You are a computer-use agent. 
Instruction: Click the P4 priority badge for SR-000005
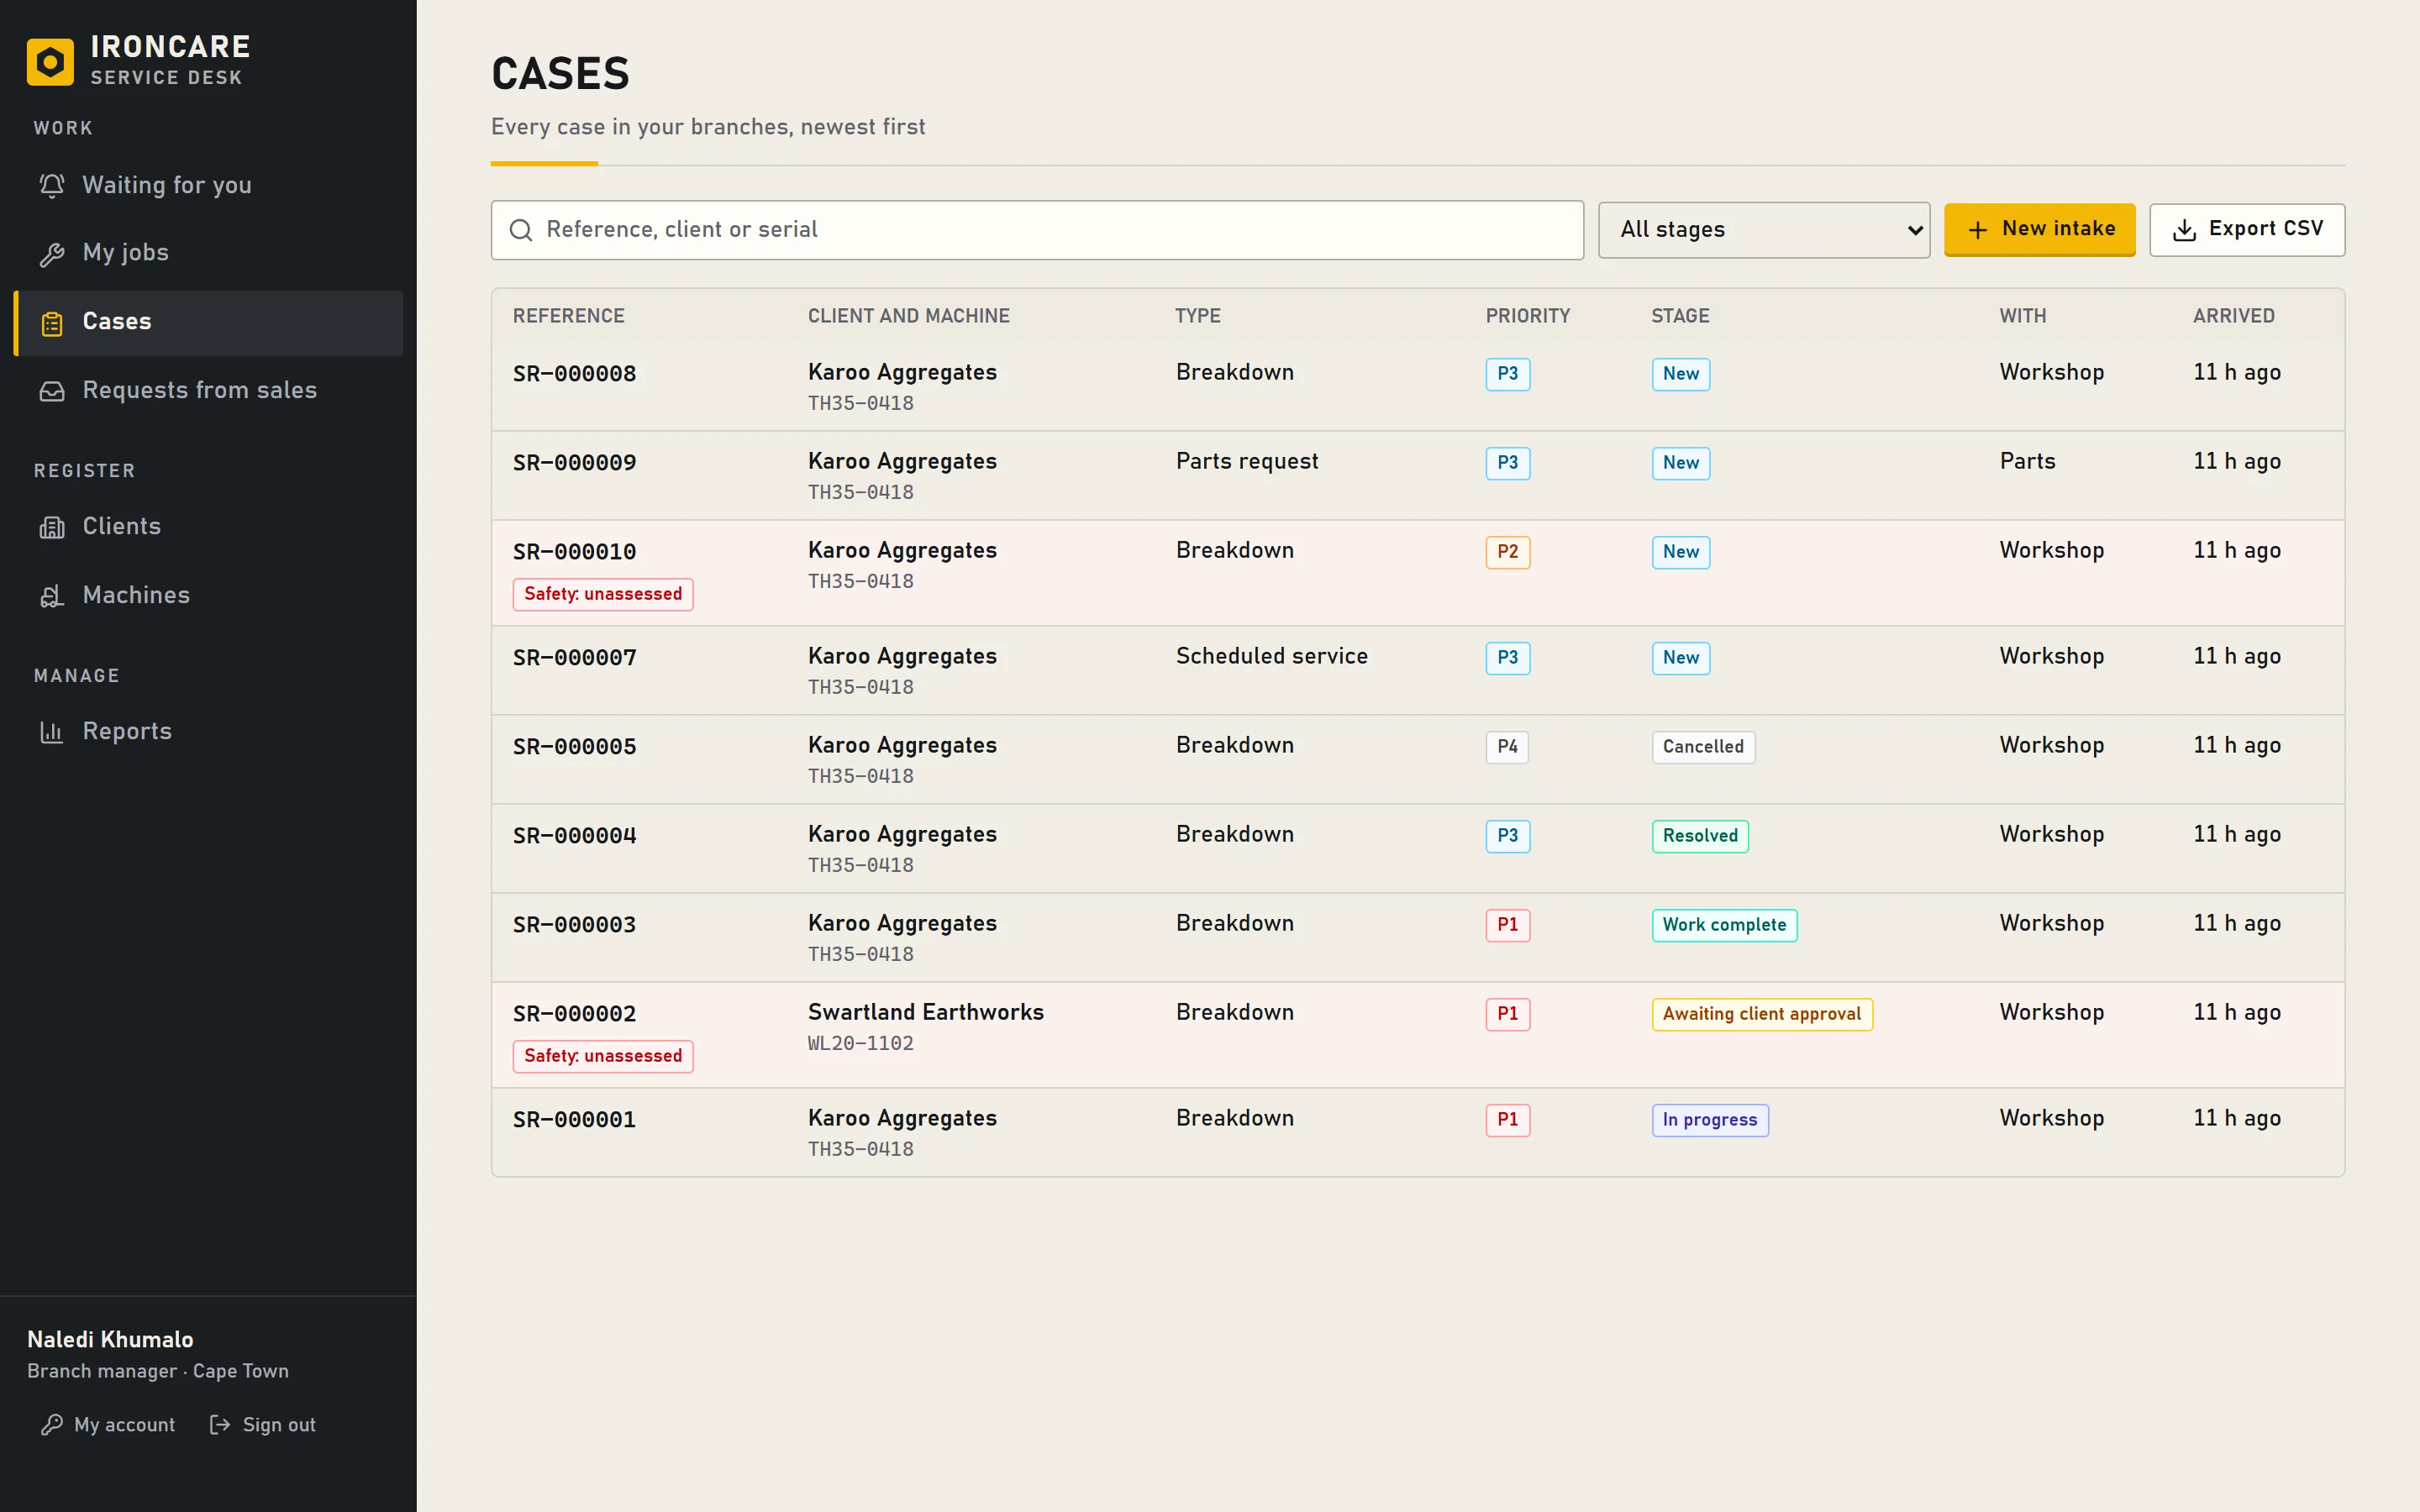click(x=1507, y=747)
